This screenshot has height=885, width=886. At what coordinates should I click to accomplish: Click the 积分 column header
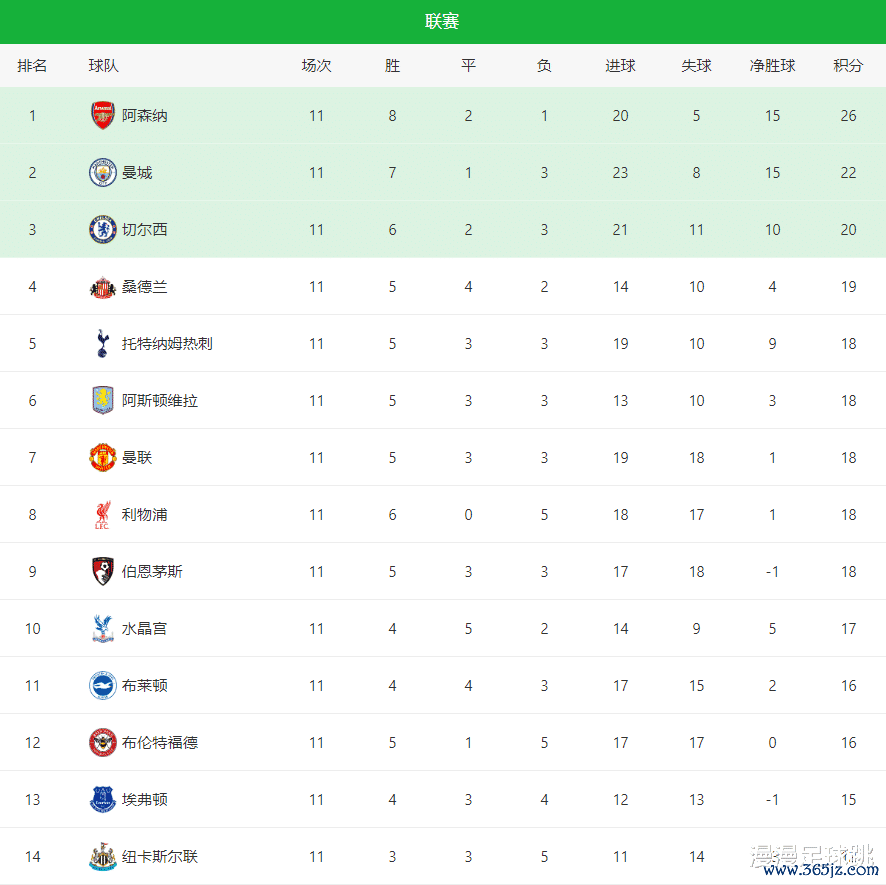[848, 66]
